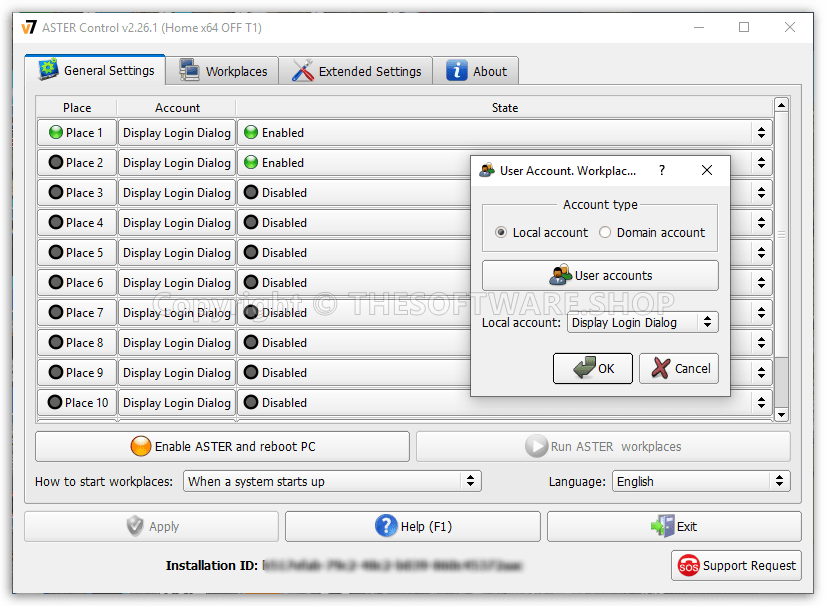826x606 pixels.
Task: Click the dark status icon beside Place 5
Action: (56, 252)
